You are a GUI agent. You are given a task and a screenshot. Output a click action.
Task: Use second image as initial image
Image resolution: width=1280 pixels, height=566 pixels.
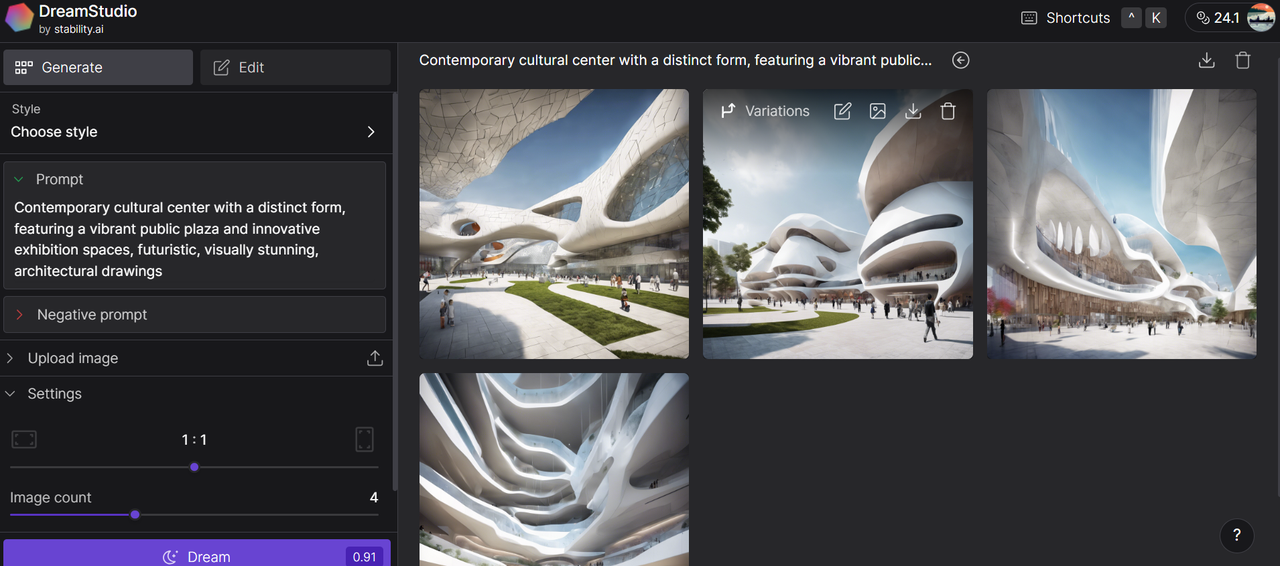point(878,111)
